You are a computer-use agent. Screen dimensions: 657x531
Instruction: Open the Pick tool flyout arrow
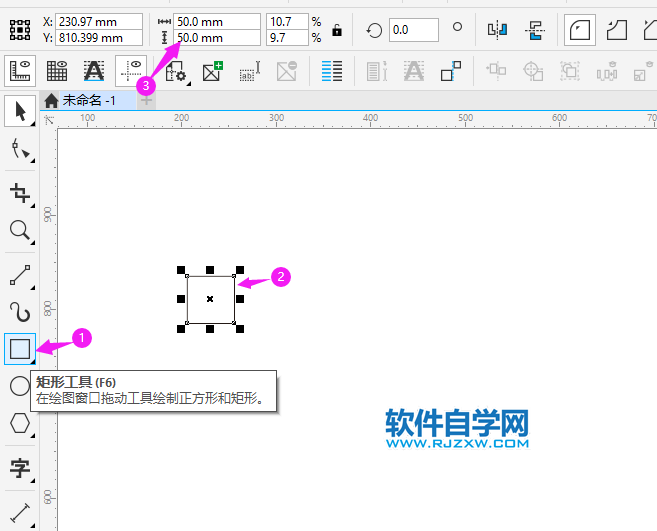33,123
